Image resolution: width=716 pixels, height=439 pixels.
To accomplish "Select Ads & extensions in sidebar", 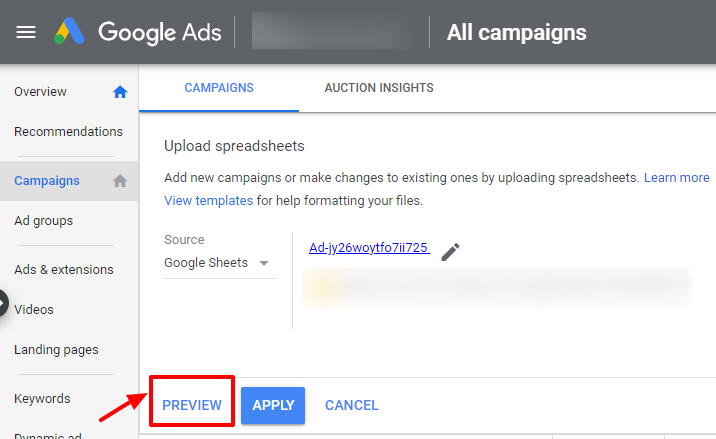I will click(63, 270).
